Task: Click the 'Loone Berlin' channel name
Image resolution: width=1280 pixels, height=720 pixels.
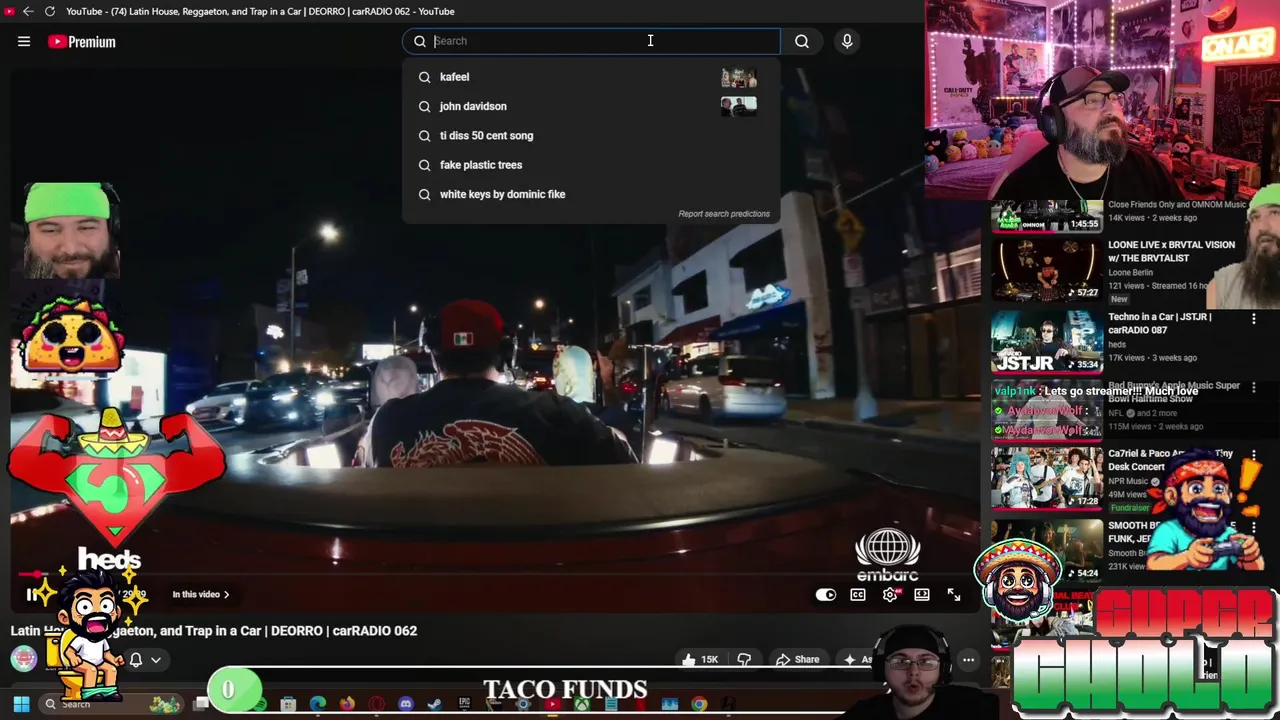Action: (x=1130, y=272)
